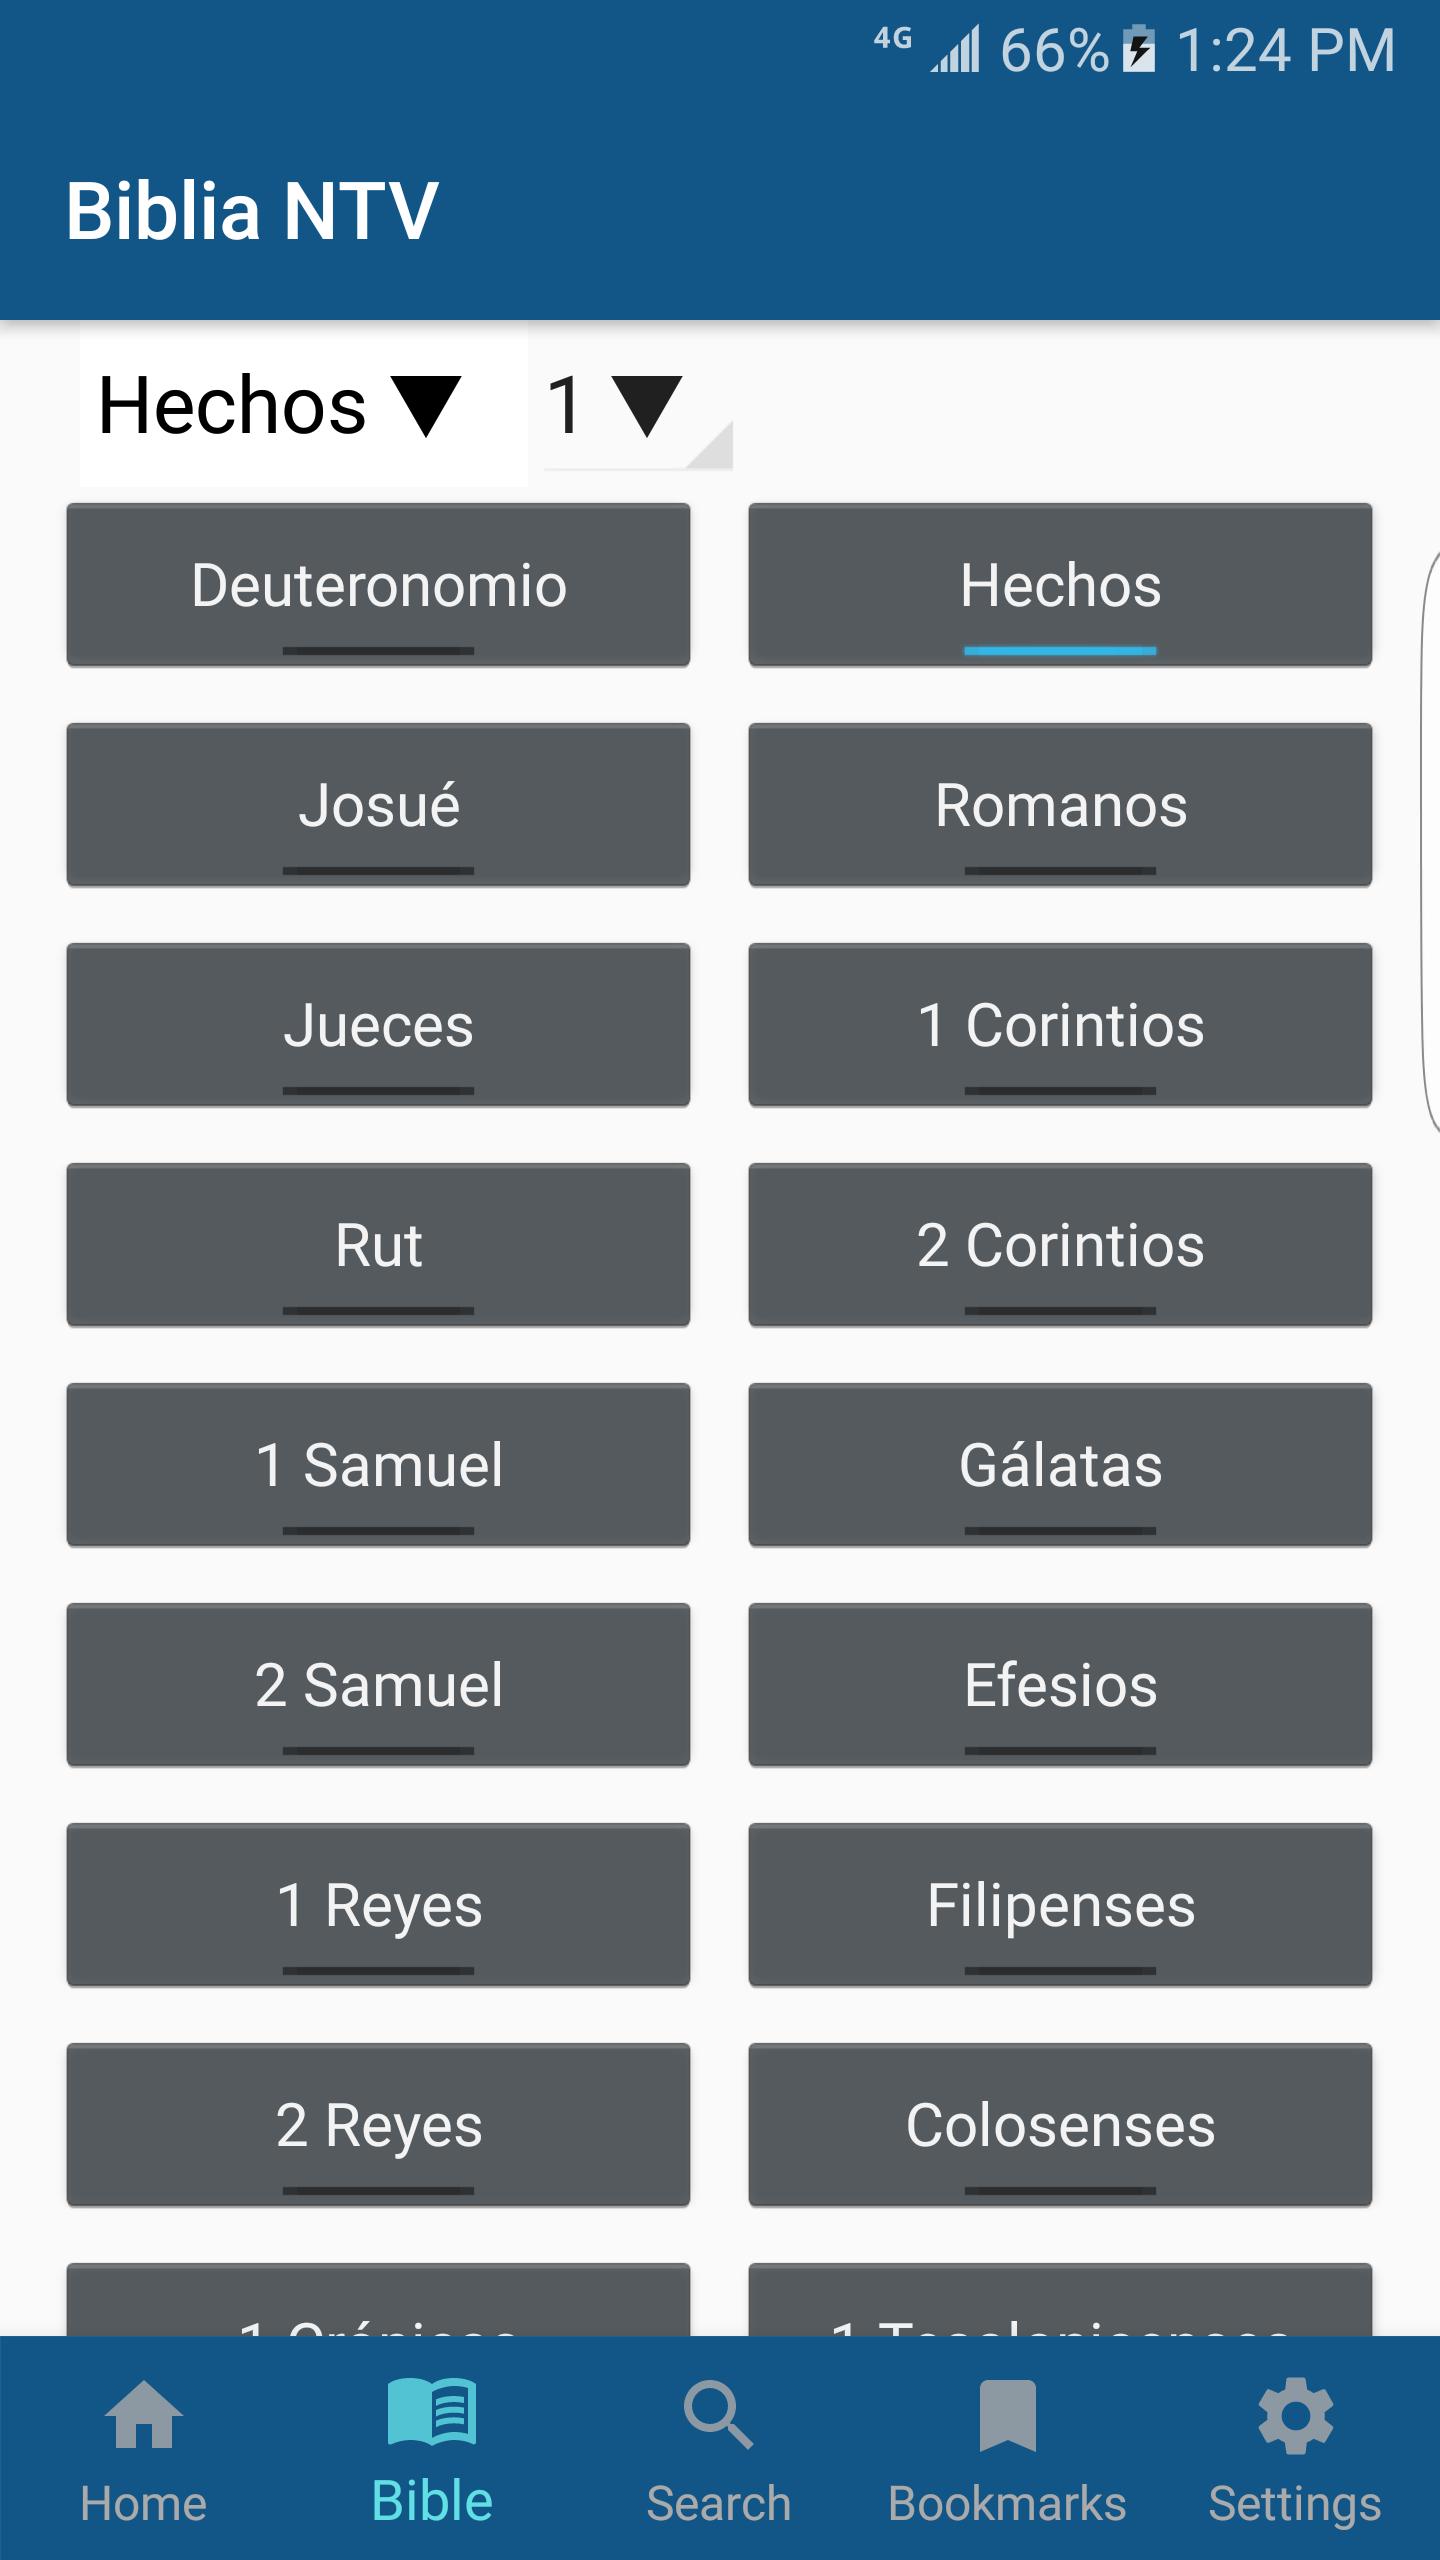This screenshot has height=2560, width=1440.
Task: Choose the Gálatas book
Action: pos(1060,1465)
